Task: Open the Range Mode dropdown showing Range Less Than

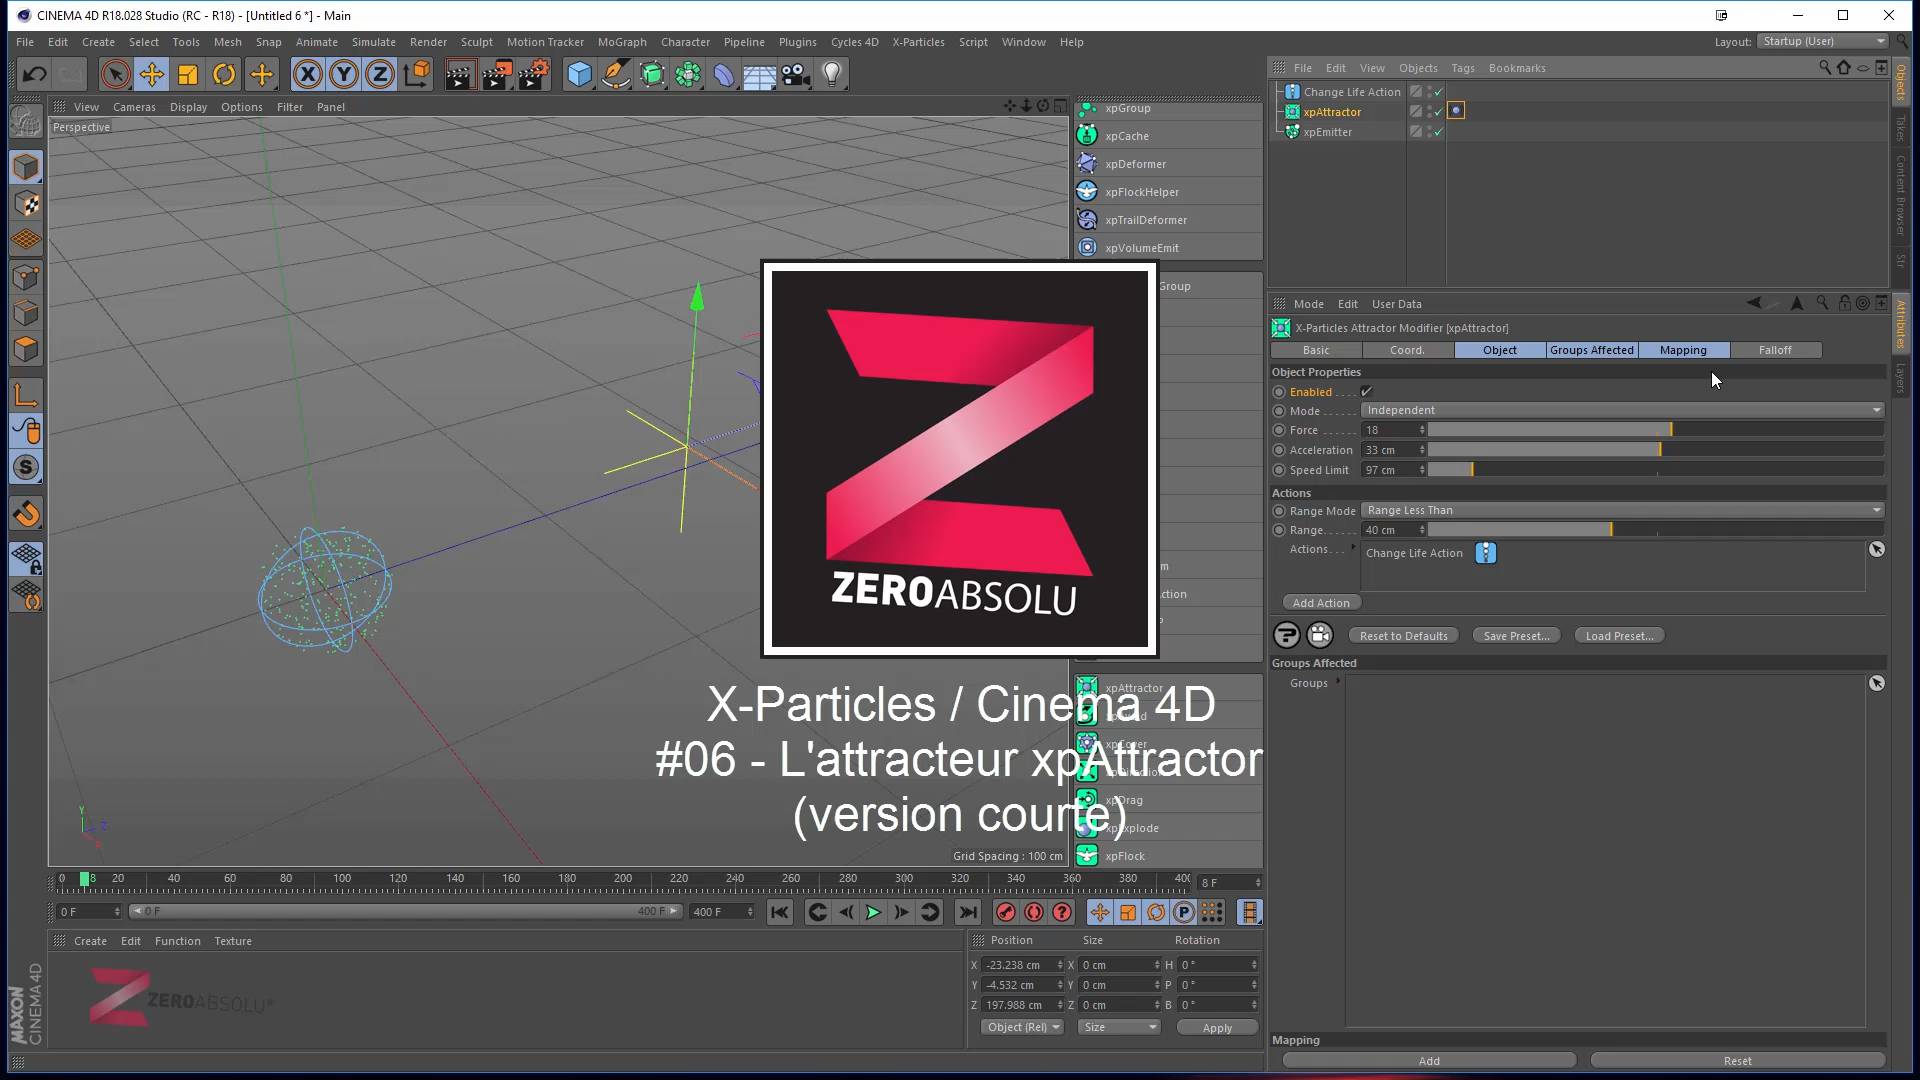Action: click(1620, 510)
